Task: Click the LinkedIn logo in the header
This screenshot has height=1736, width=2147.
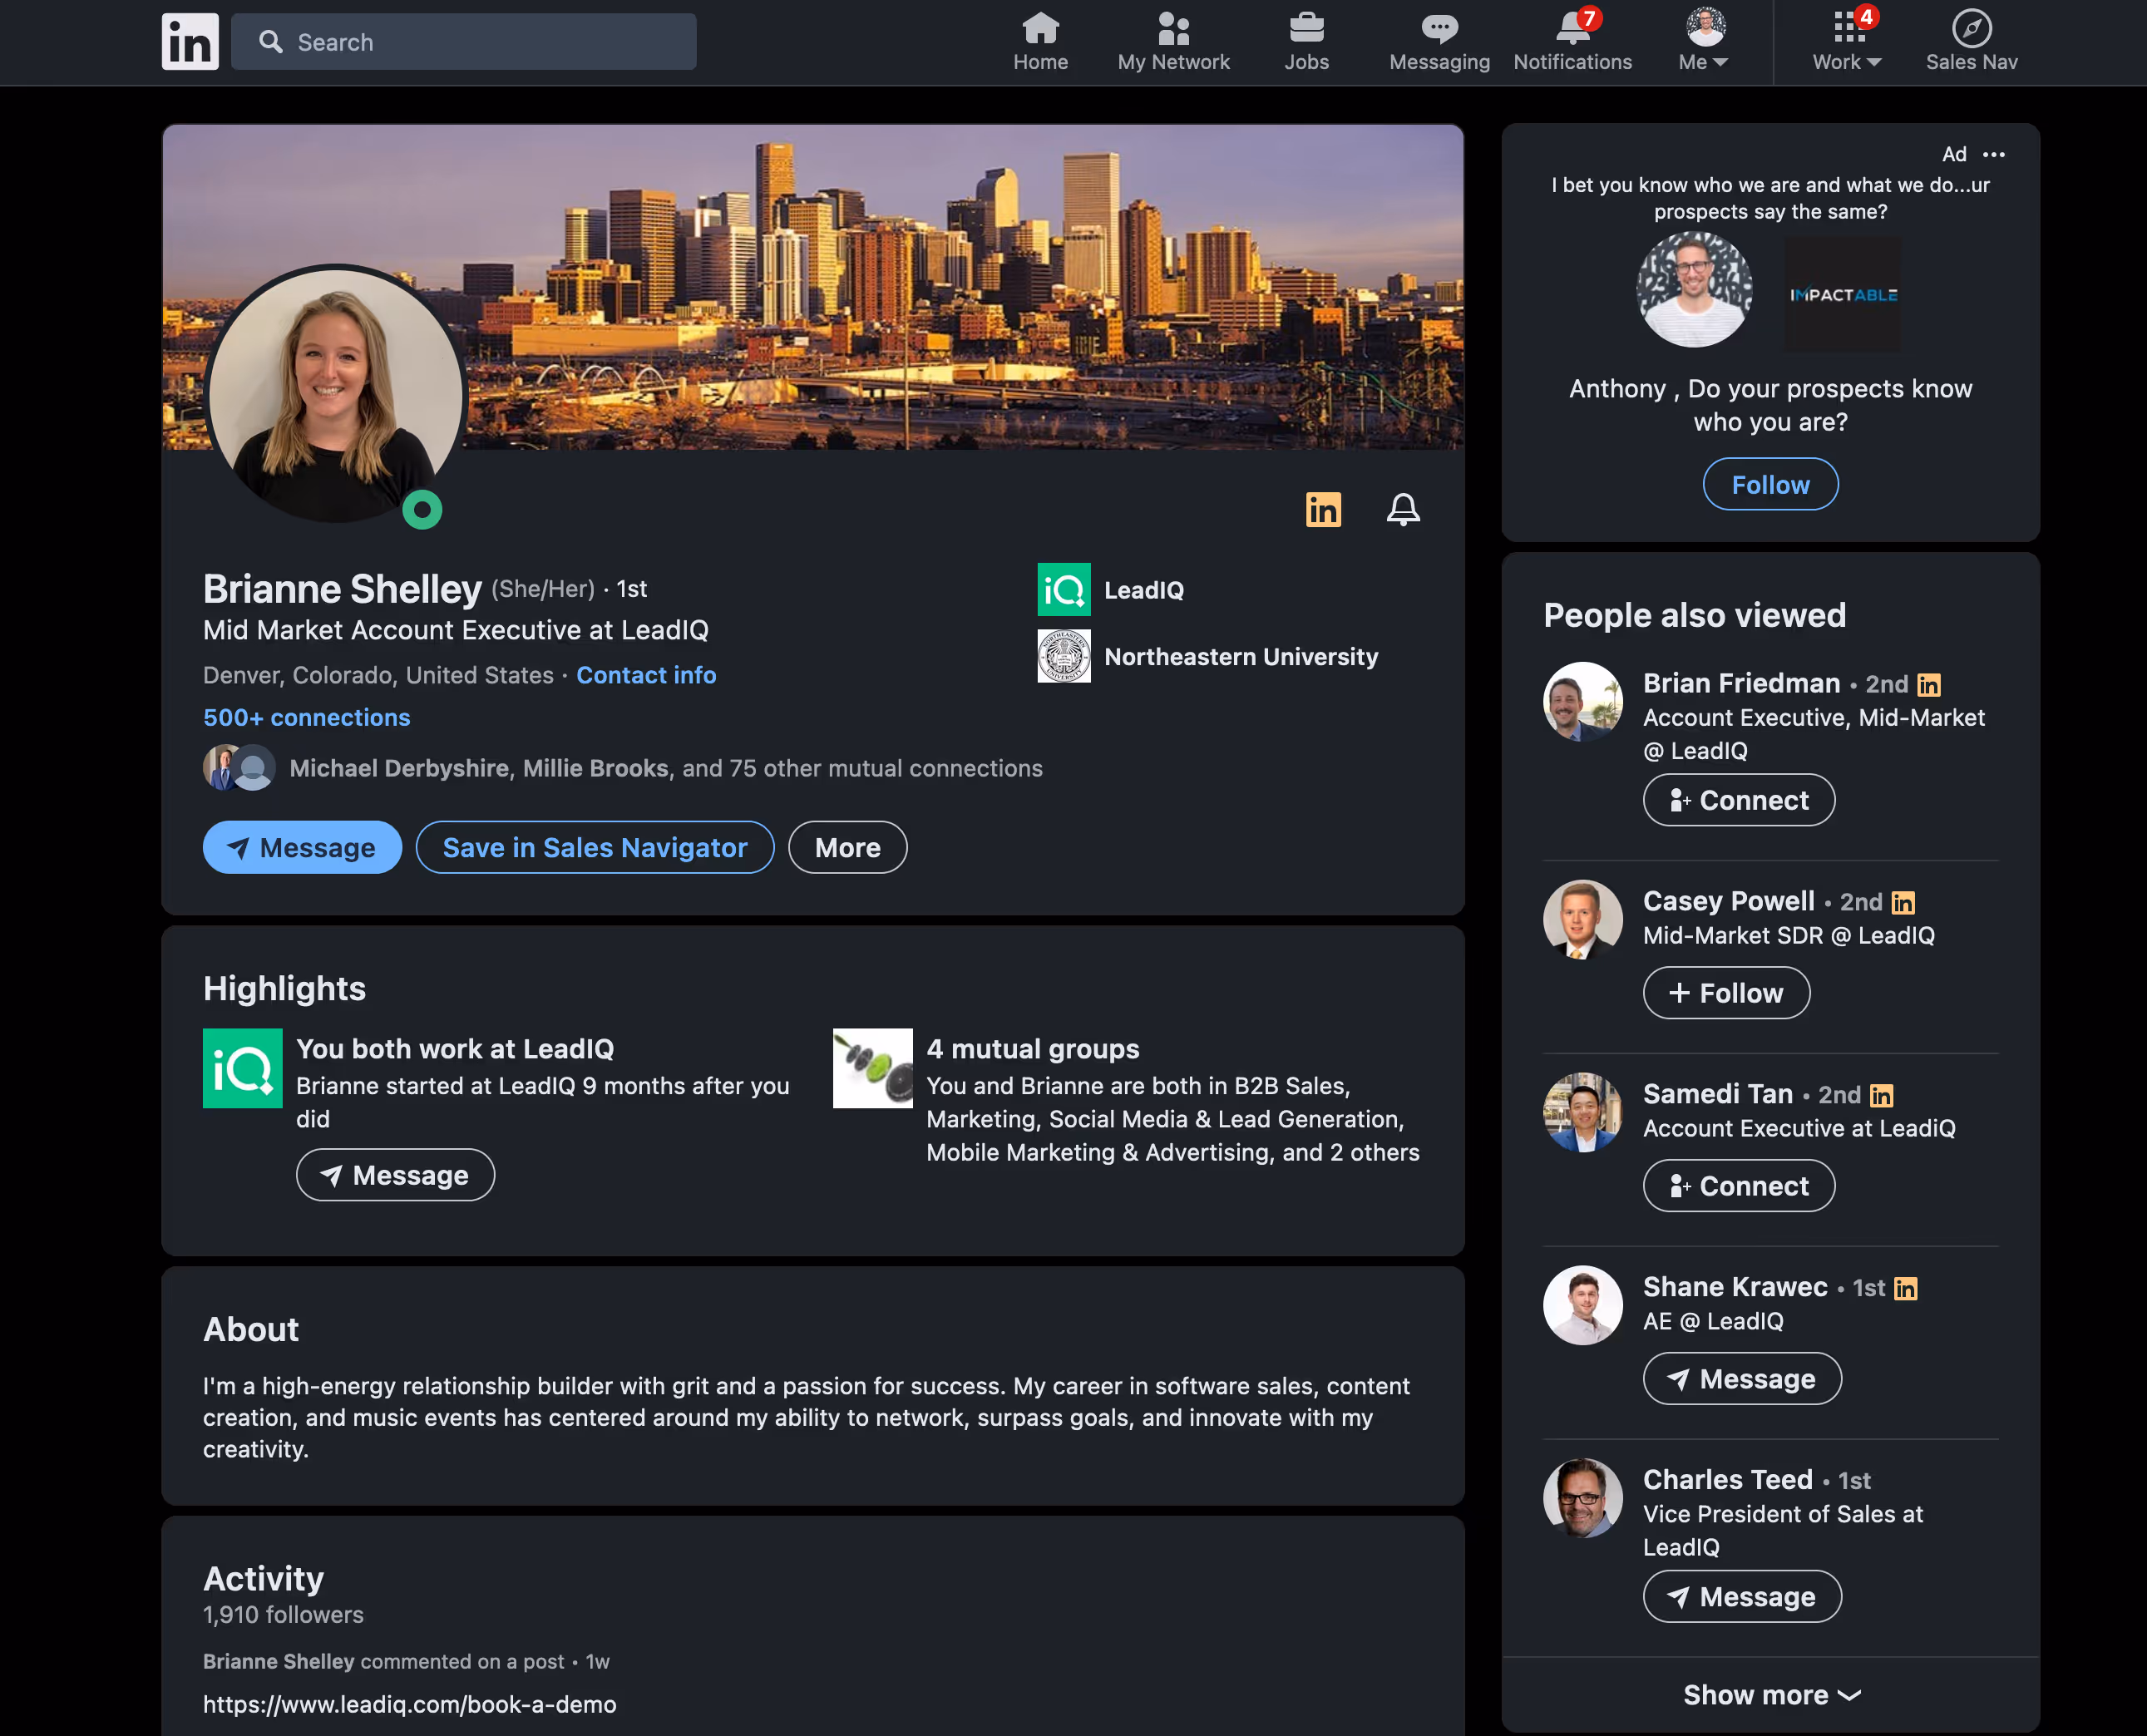Action: click(190, 42)
